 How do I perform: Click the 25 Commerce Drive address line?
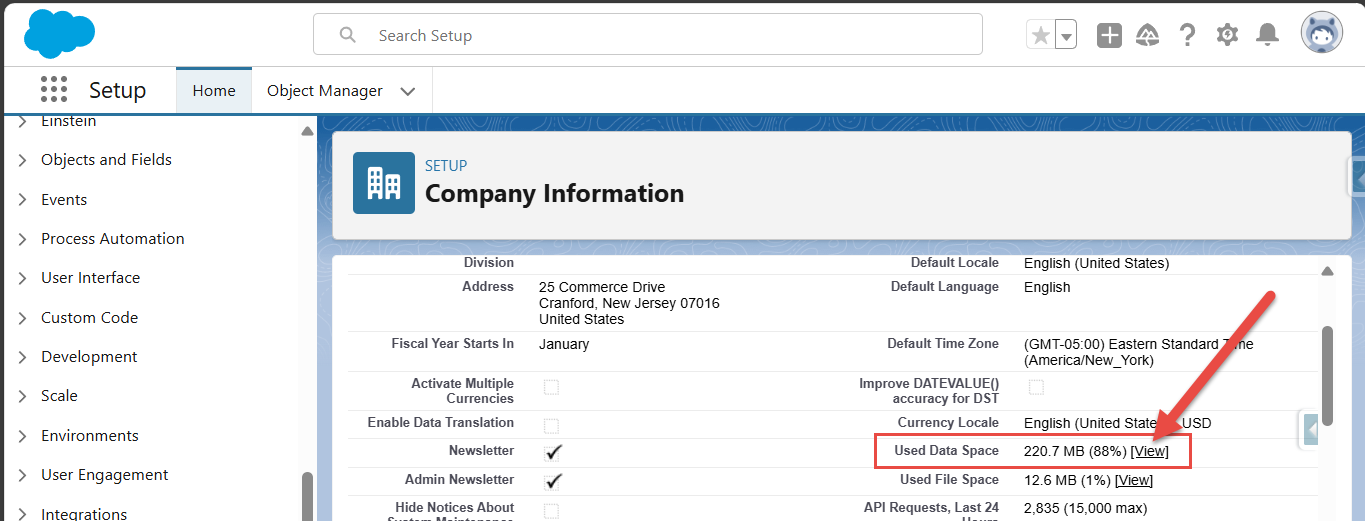coord(602,287)
